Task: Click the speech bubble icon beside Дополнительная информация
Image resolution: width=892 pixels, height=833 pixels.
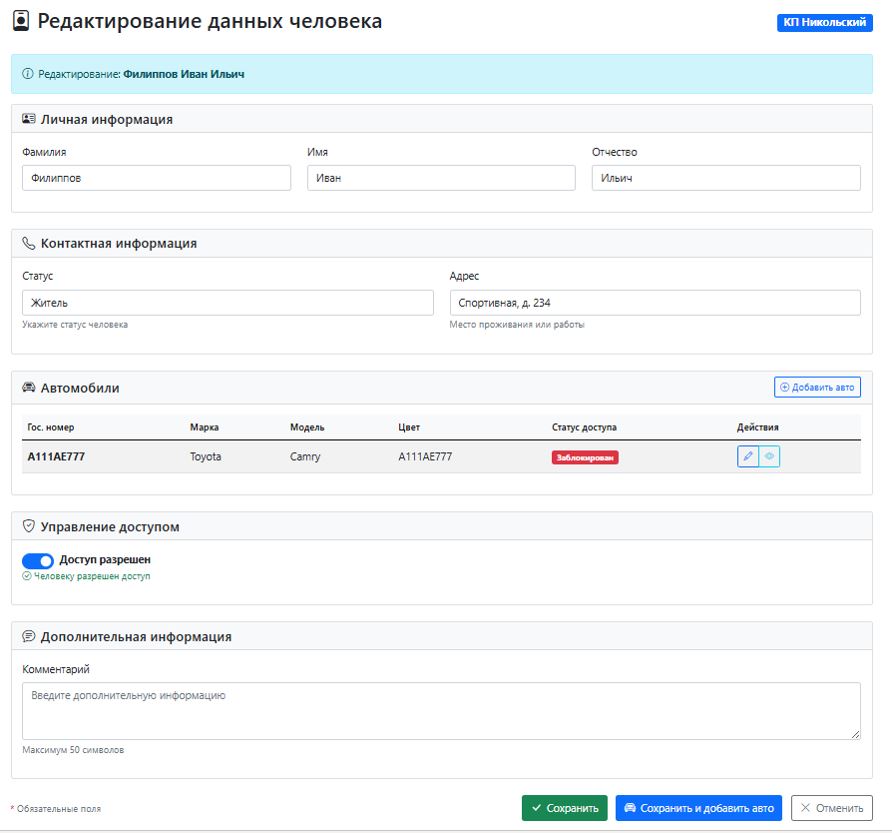Action: (30, 635)
